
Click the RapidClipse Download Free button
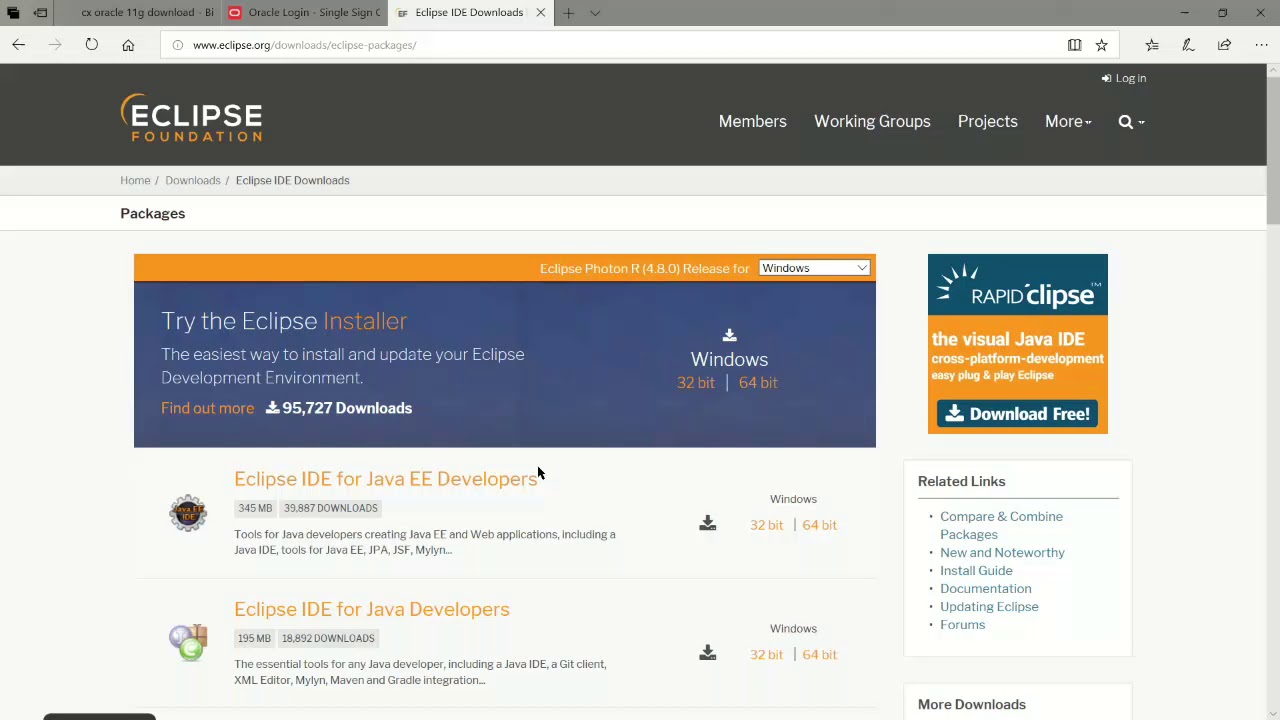point(1017,414)
